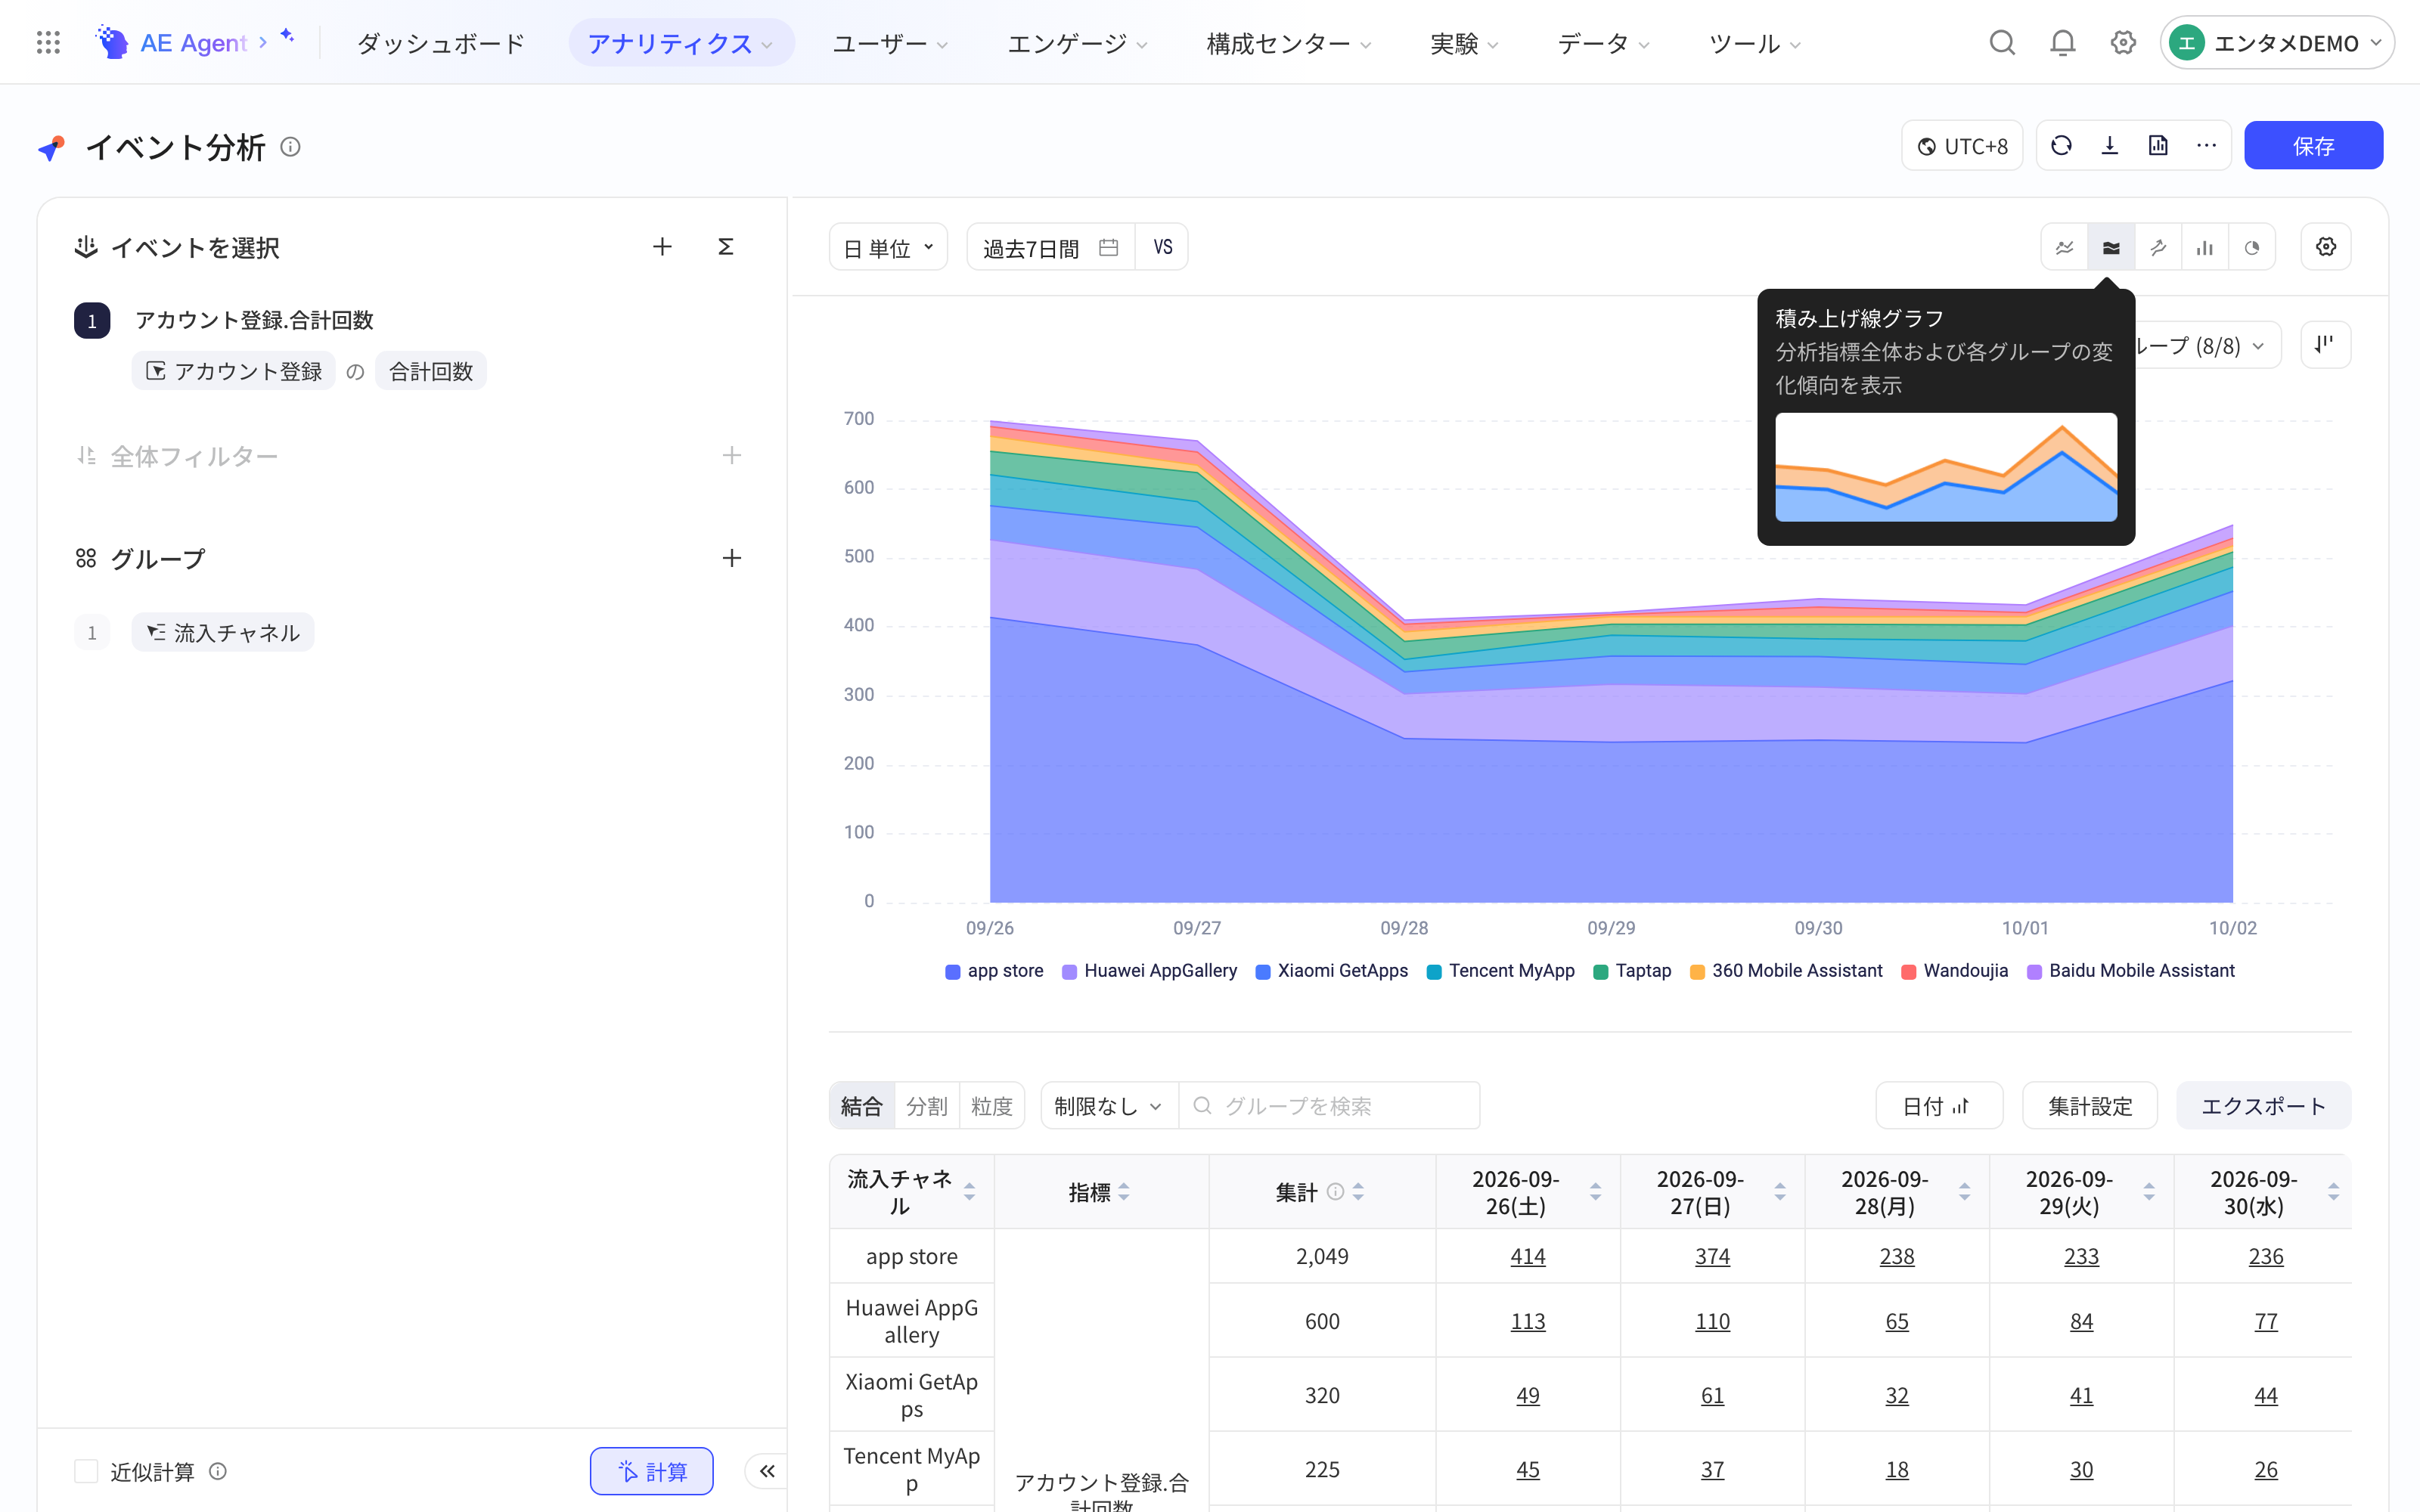Image resolution: width=2420 pixels, height=1512 pixels.
Task: Click the search magnifier icon
Action: coord(2002,42)
